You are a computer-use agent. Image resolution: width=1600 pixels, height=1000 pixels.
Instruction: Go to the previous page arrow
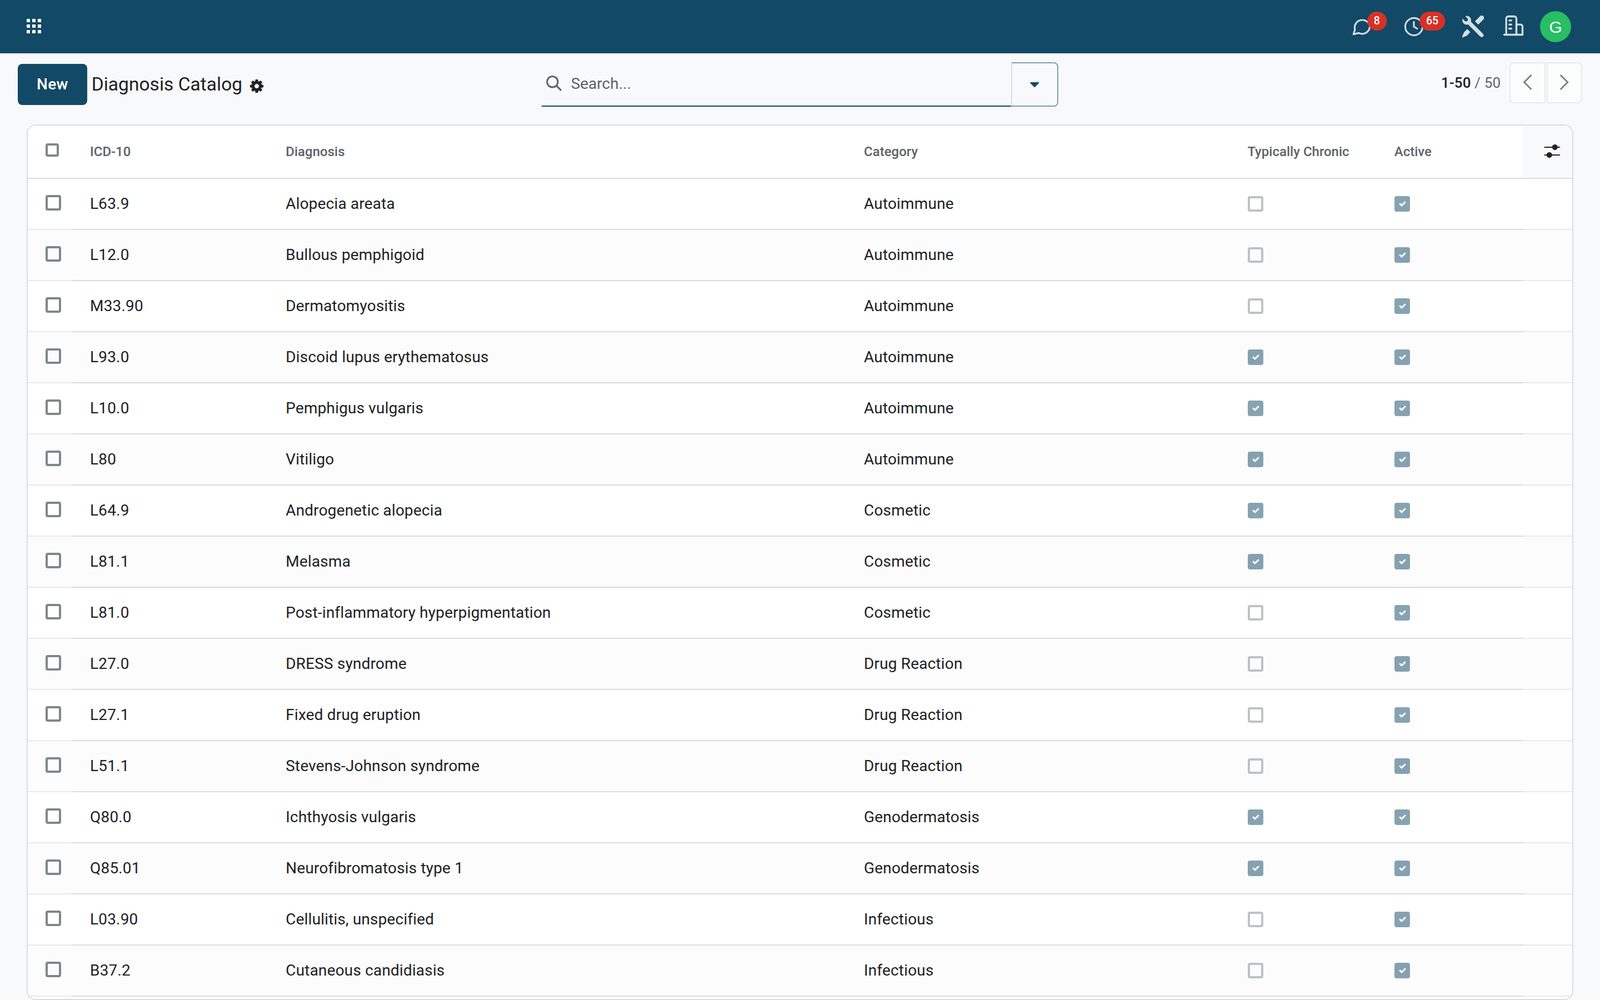tap(1527, 83)
